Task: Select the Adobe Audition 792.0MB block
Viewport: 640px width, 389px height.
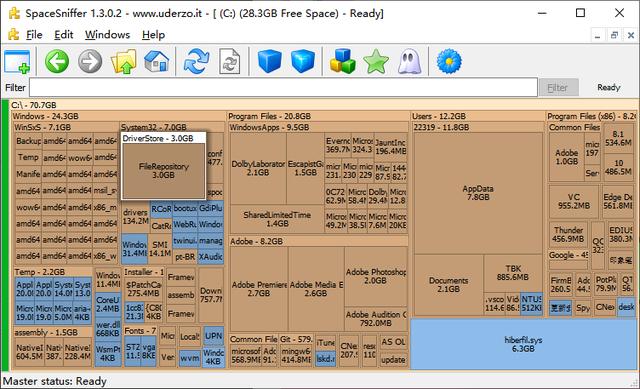Action: click(376, 319)
